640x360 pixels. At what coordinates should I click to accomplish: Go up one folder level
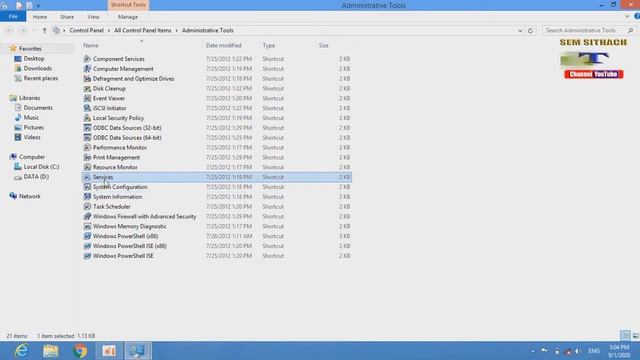pos(44,30)
